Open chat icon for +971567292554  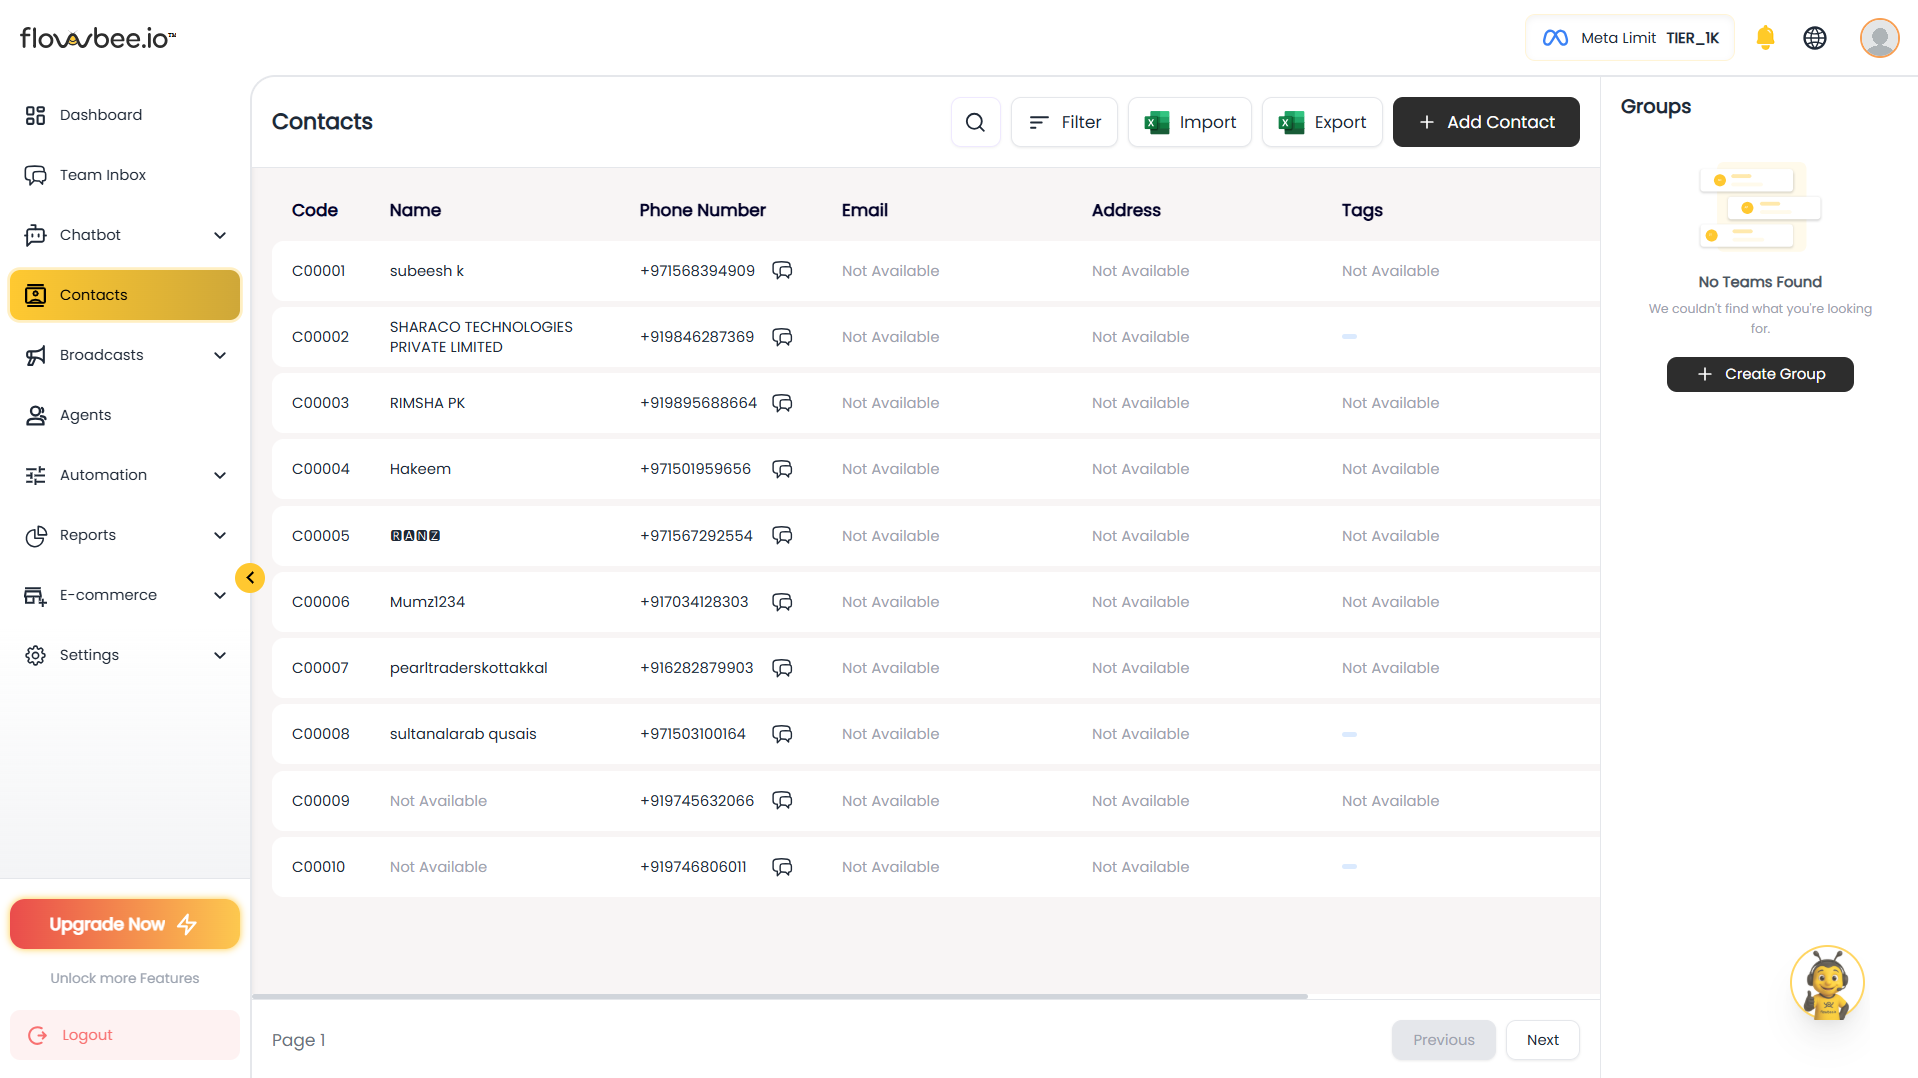coord(782,536)
